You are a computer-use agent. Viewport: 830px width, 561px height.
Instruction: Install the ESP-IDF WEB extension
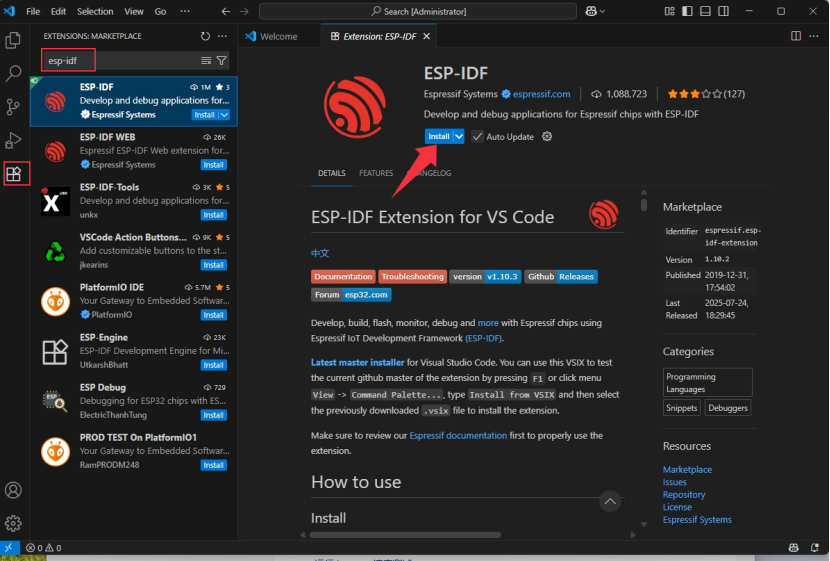[x=214, y=165]
